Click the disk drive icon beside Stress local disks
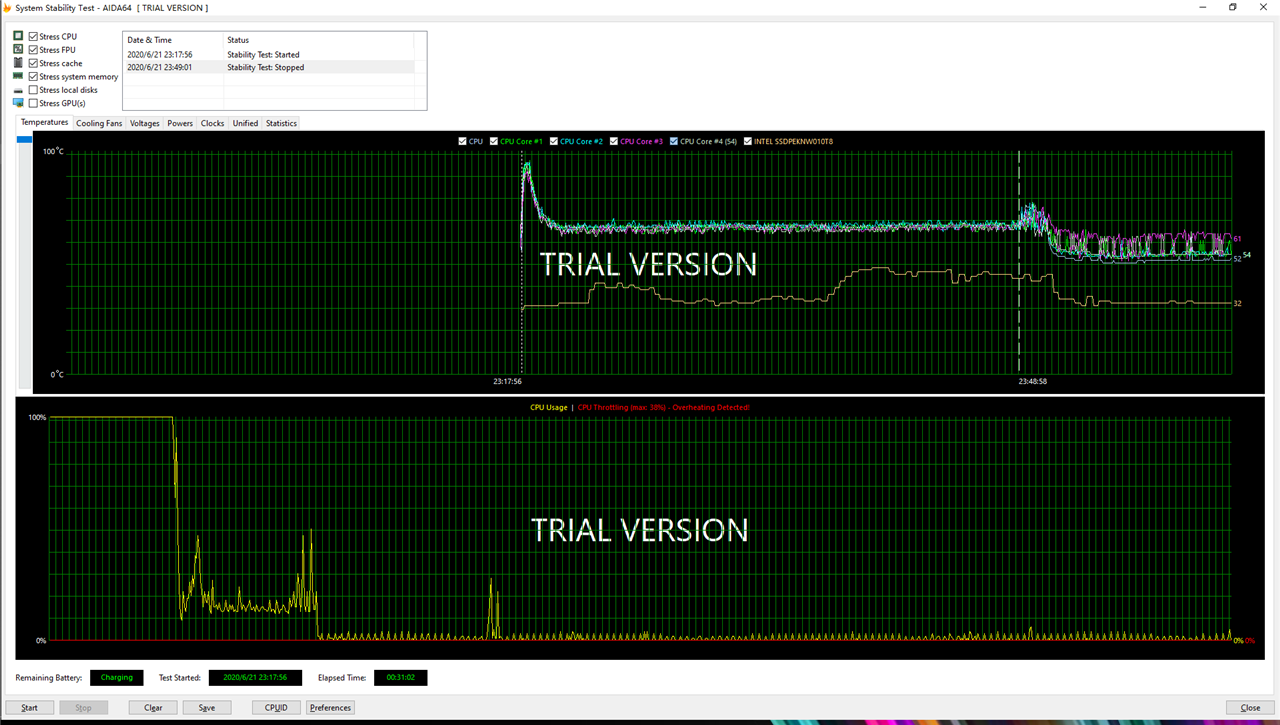Viewport: 1280px width, 725px height. click(18, 90)
